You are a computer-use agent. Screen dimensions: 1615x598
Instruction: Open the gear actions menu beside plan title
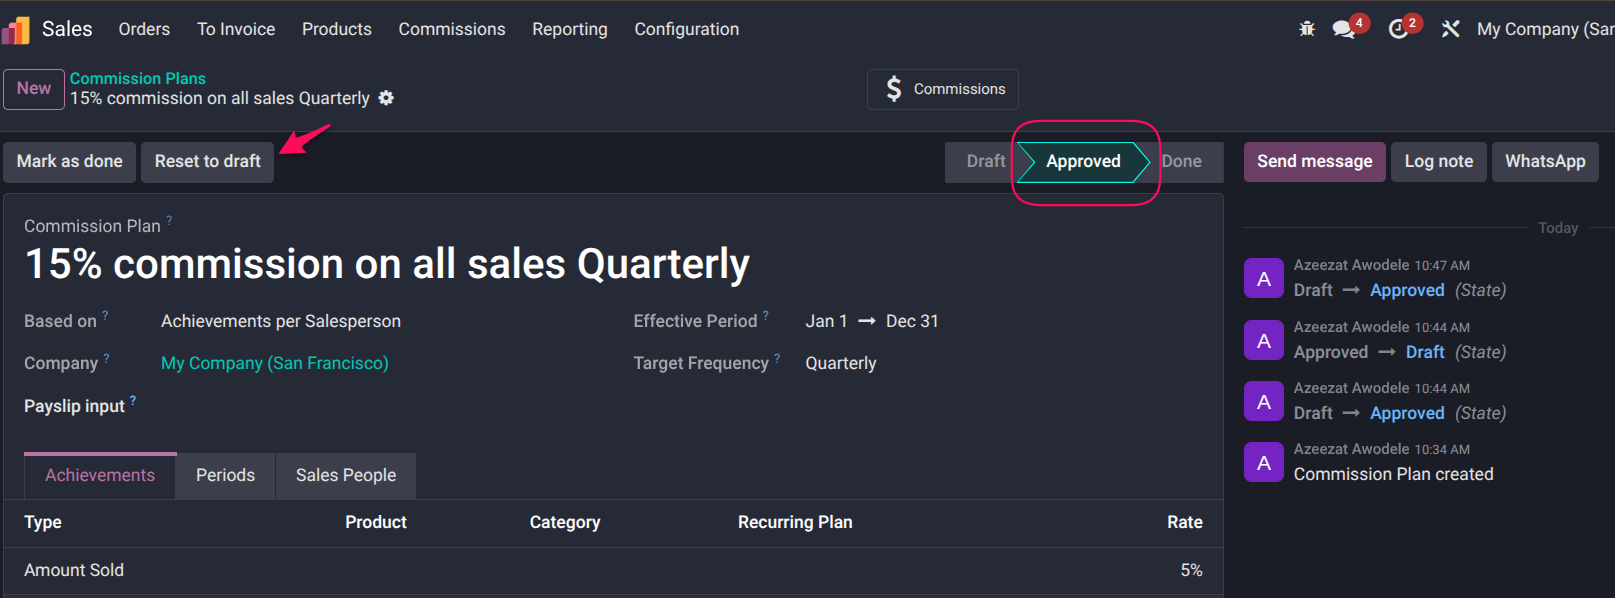(386, 98)
